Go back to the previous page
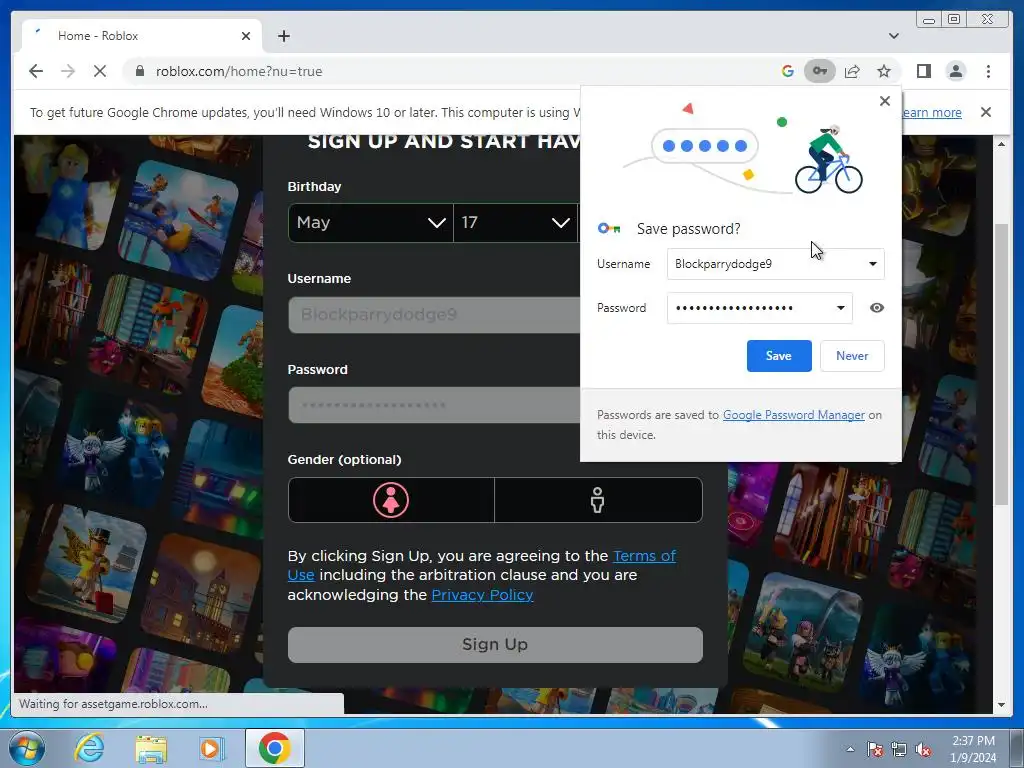The image size is (1024, 768). [x=36, y=71]
